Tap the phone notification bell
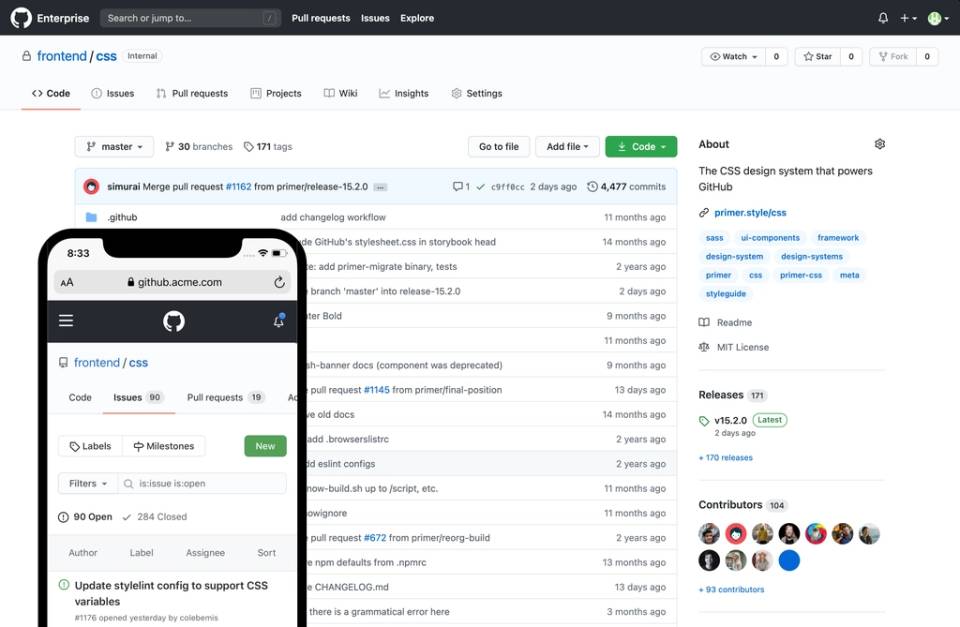The image size is (960, 627). (279, 321)
